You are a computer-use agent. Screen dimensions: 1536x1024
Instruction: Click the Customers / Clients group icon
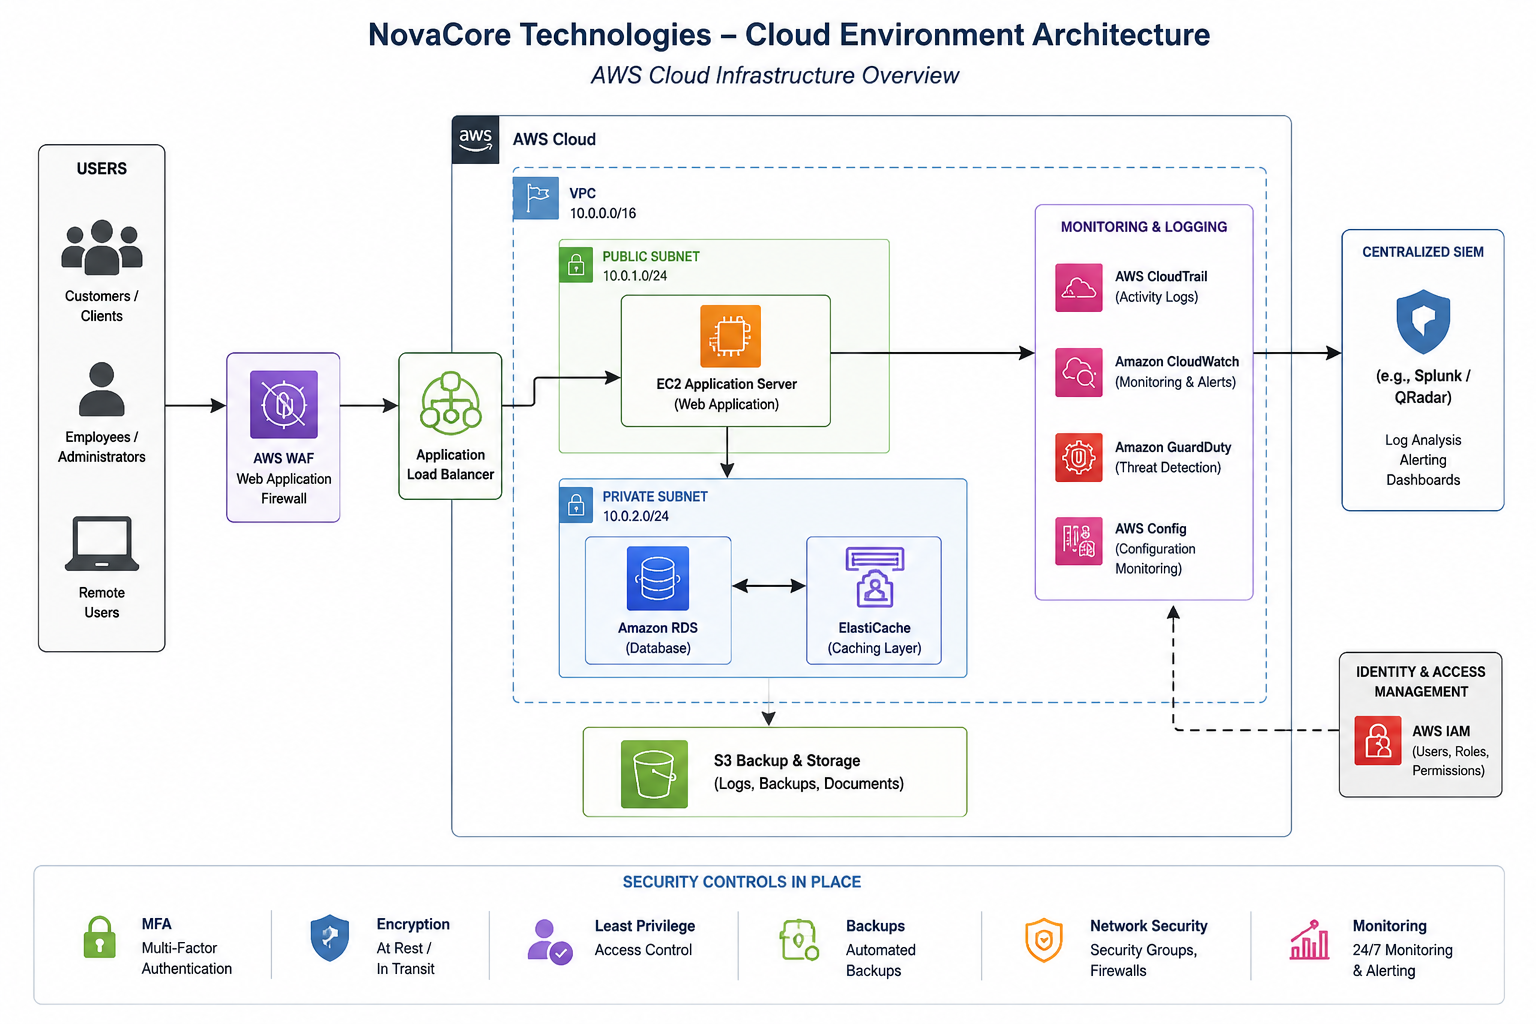click(102, 247)
